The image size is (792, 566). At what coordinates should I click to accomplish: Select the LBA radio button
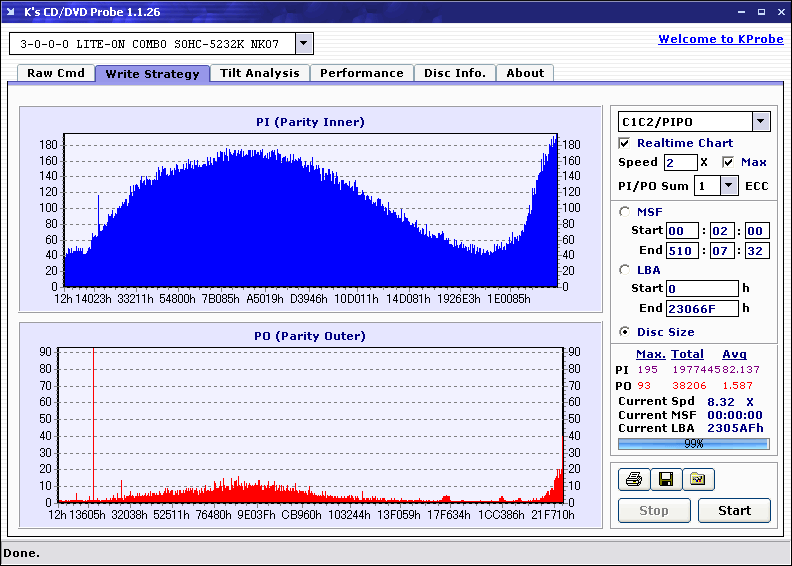(x=625, y=269)
